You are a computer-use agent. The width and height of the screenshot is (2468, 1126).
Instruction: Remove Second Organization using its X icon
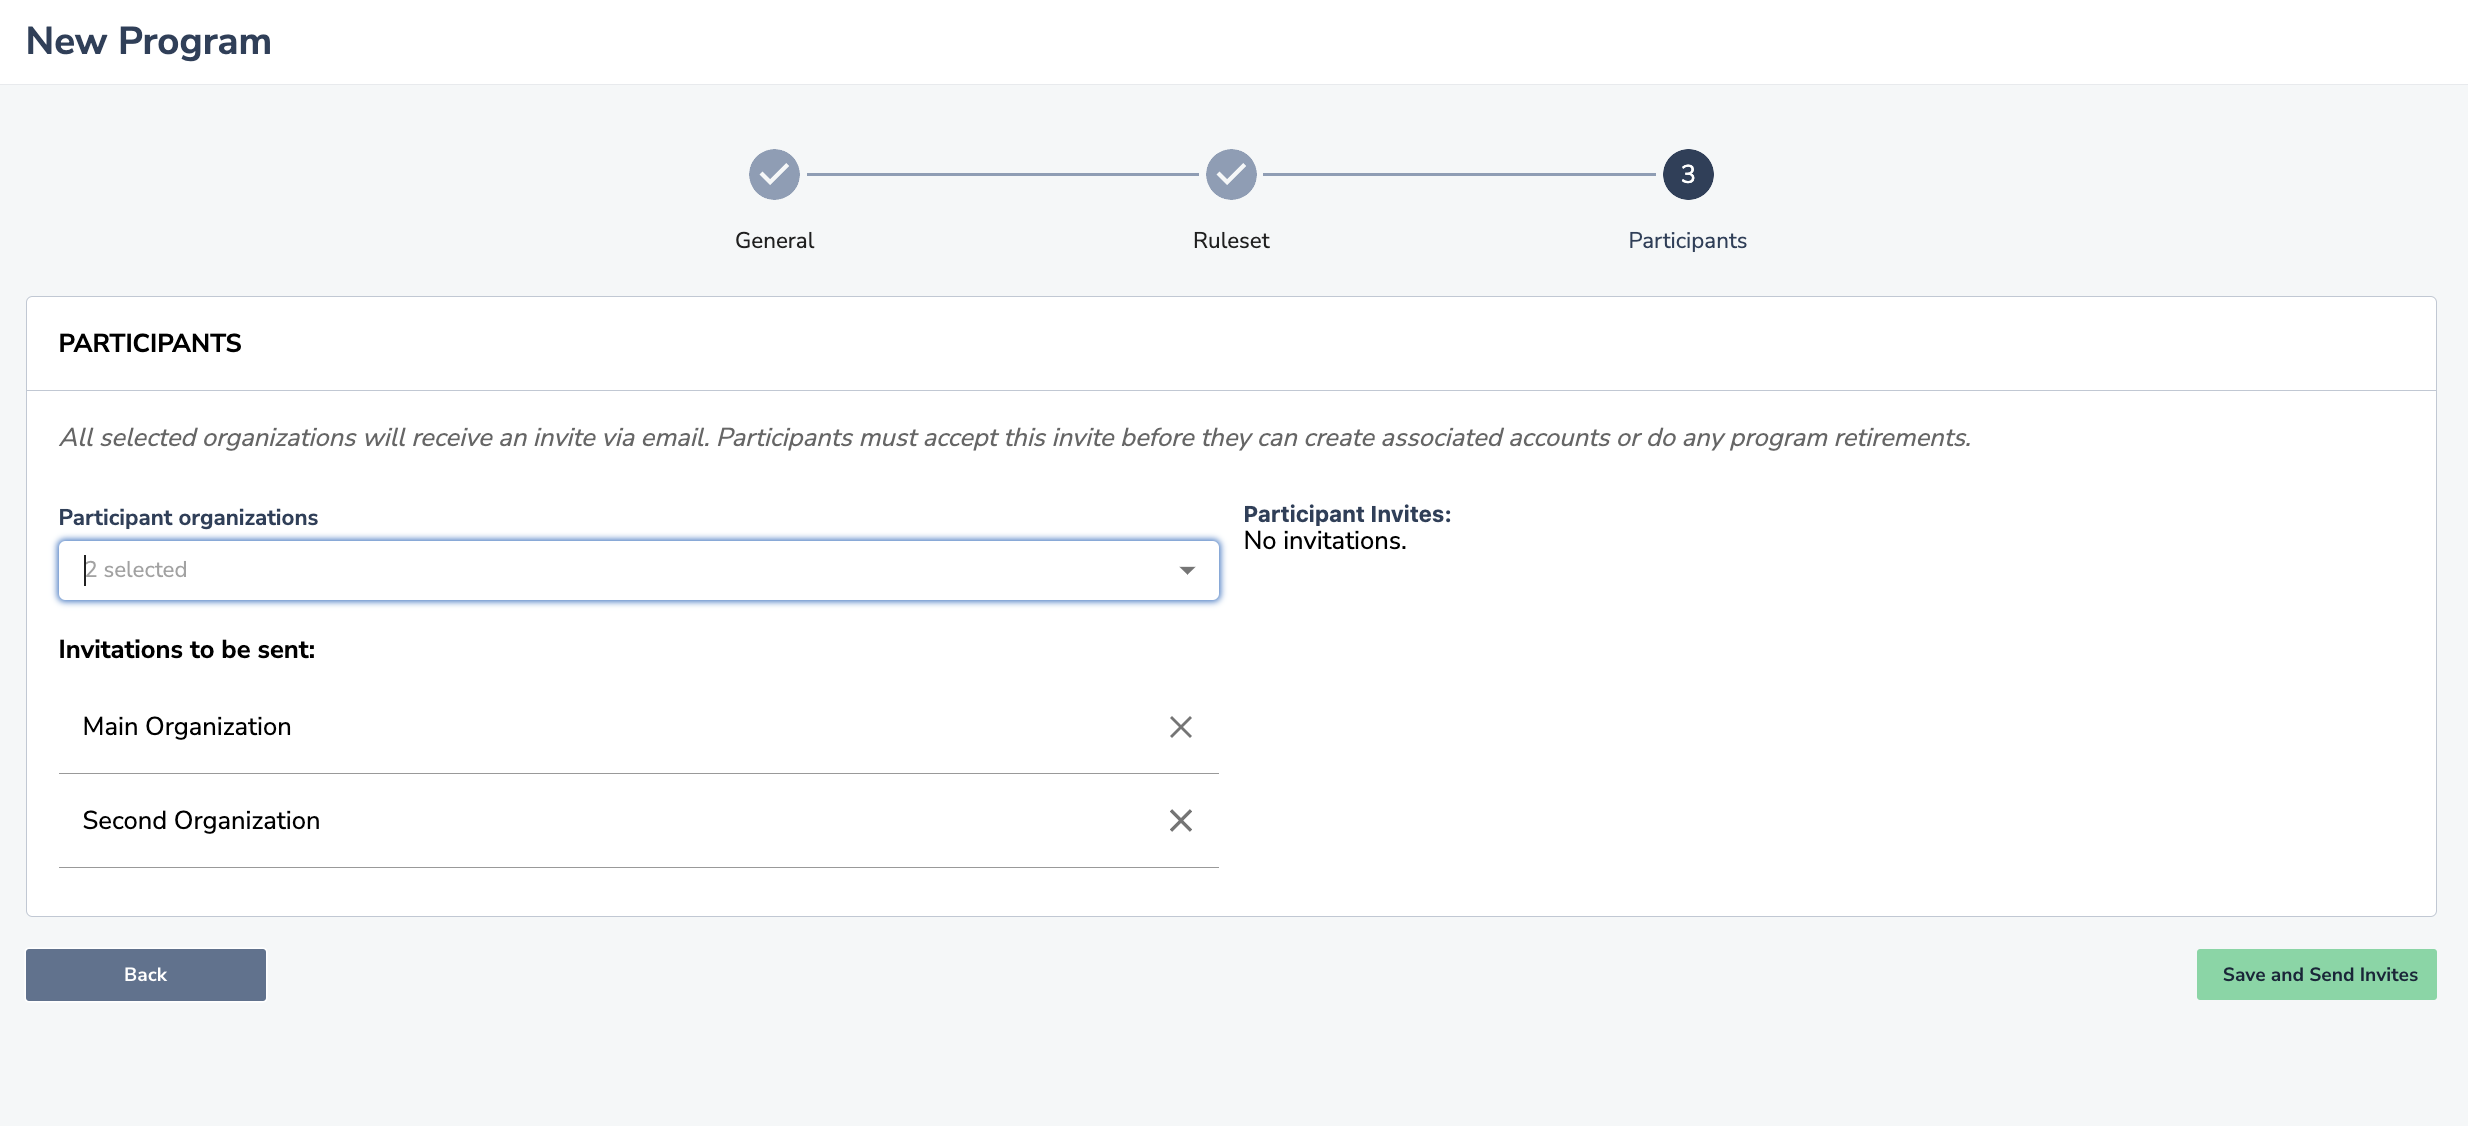pyautogui.click(x=1180, y=821)
